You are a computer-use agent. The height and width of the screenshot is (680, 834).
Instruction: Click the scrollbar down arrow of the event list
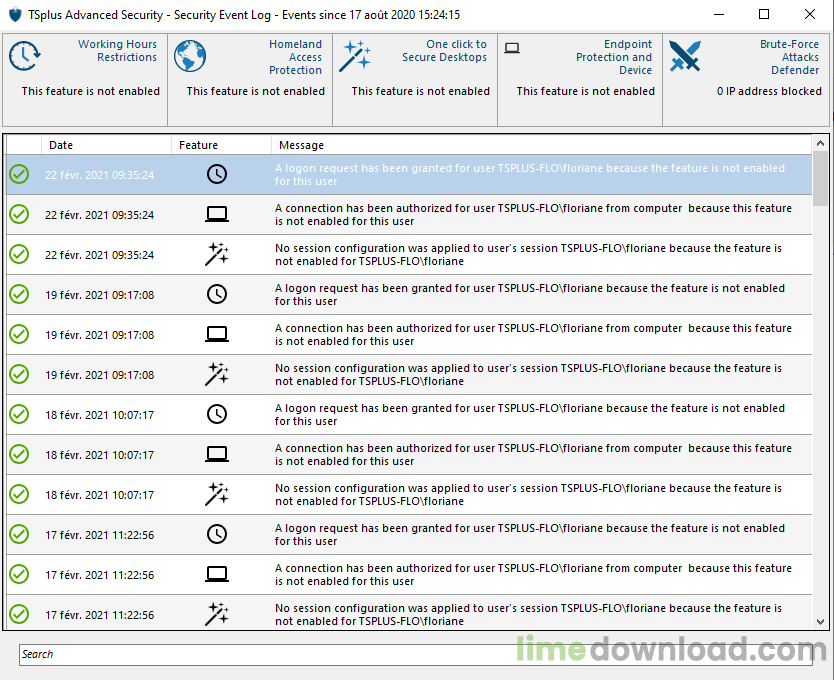click(x=820, y=622)
